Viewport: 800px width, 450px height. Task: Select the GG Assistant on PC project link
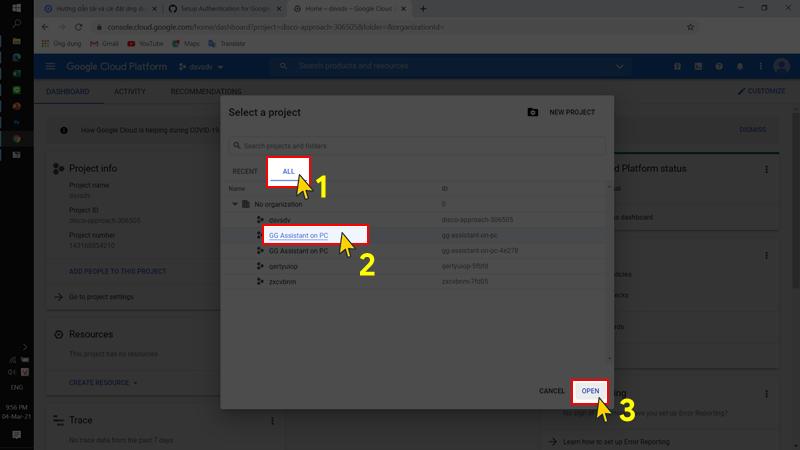tap(298, 235)
